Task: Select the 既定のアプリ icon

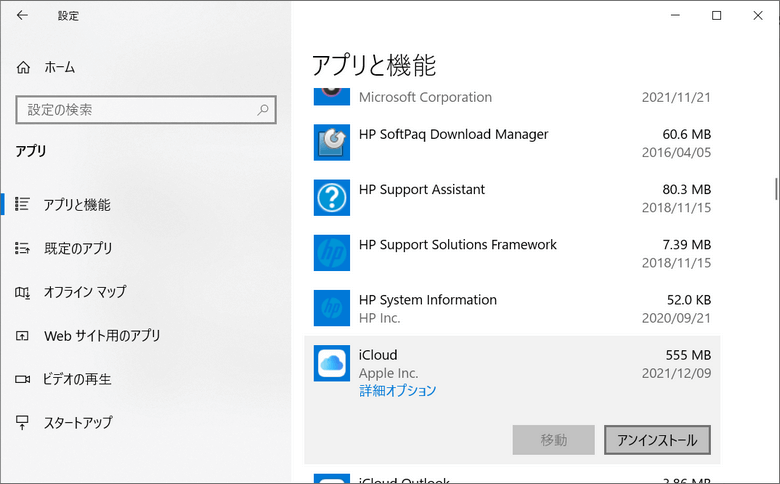Action: [x=22, y=248]
